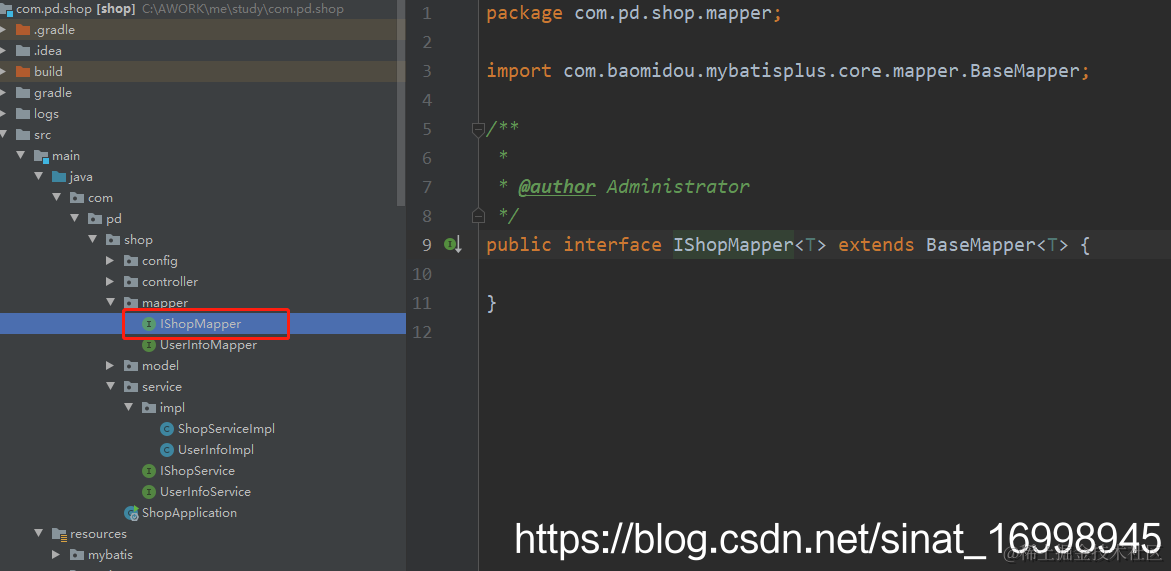Click line number 9 in gutter
1171x571 pixels.
[426, 245]
